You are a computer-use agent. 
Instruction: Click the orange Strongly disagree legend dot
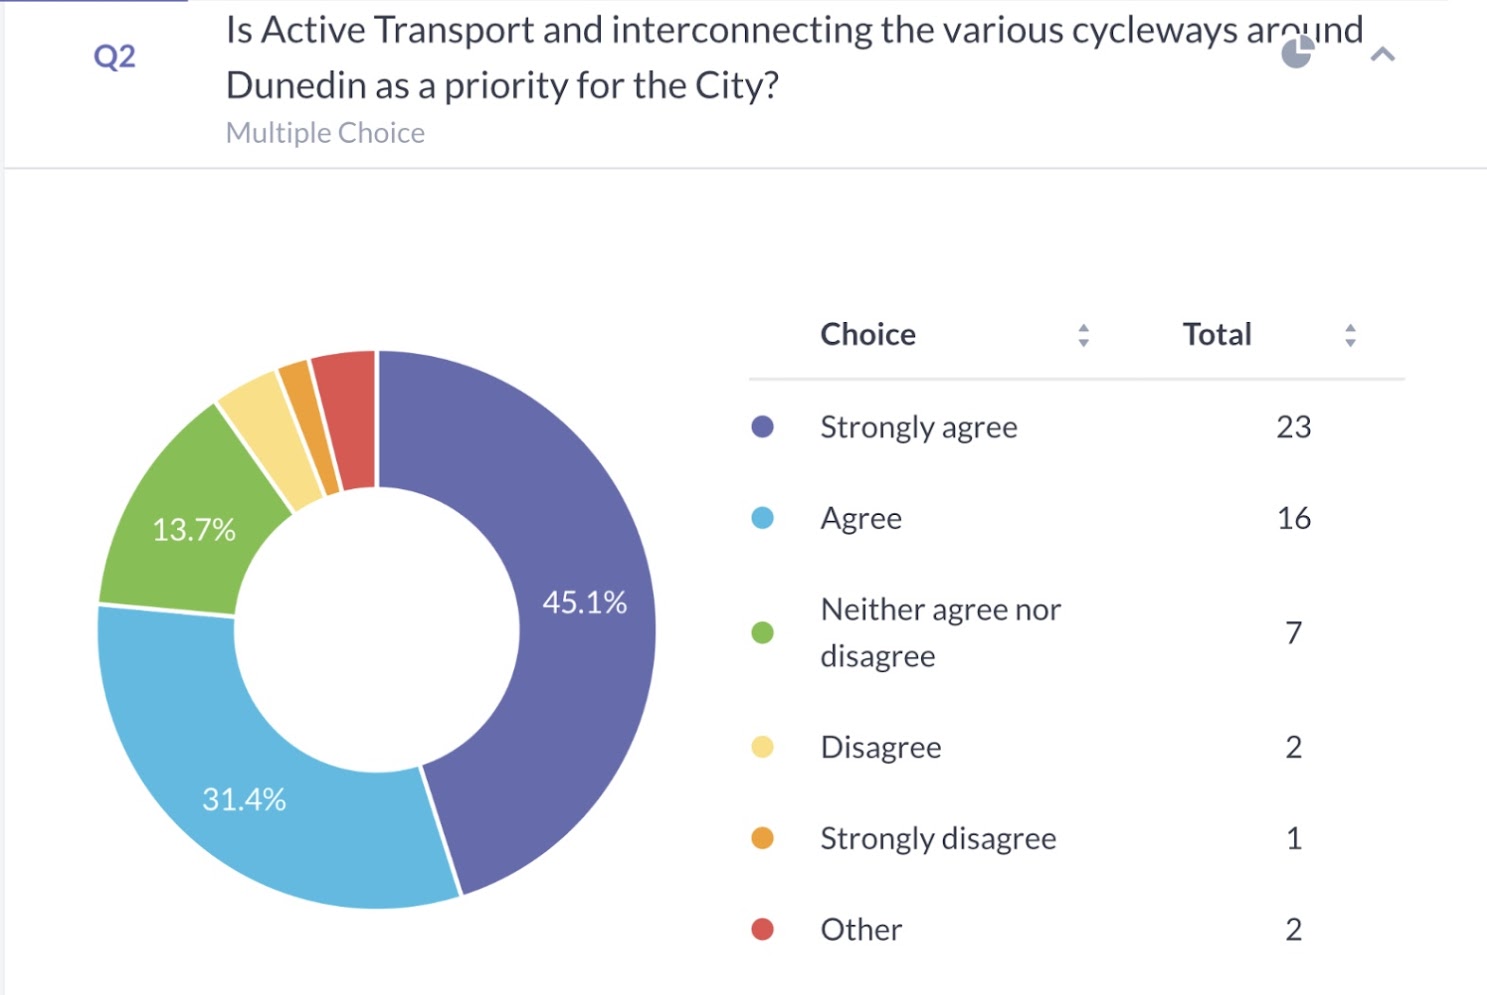[762, 838]
